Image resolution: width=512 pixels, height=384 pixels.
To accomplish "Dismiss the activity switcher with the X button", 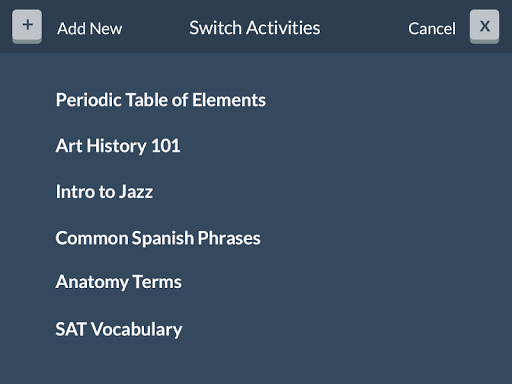I will point(484,26).
